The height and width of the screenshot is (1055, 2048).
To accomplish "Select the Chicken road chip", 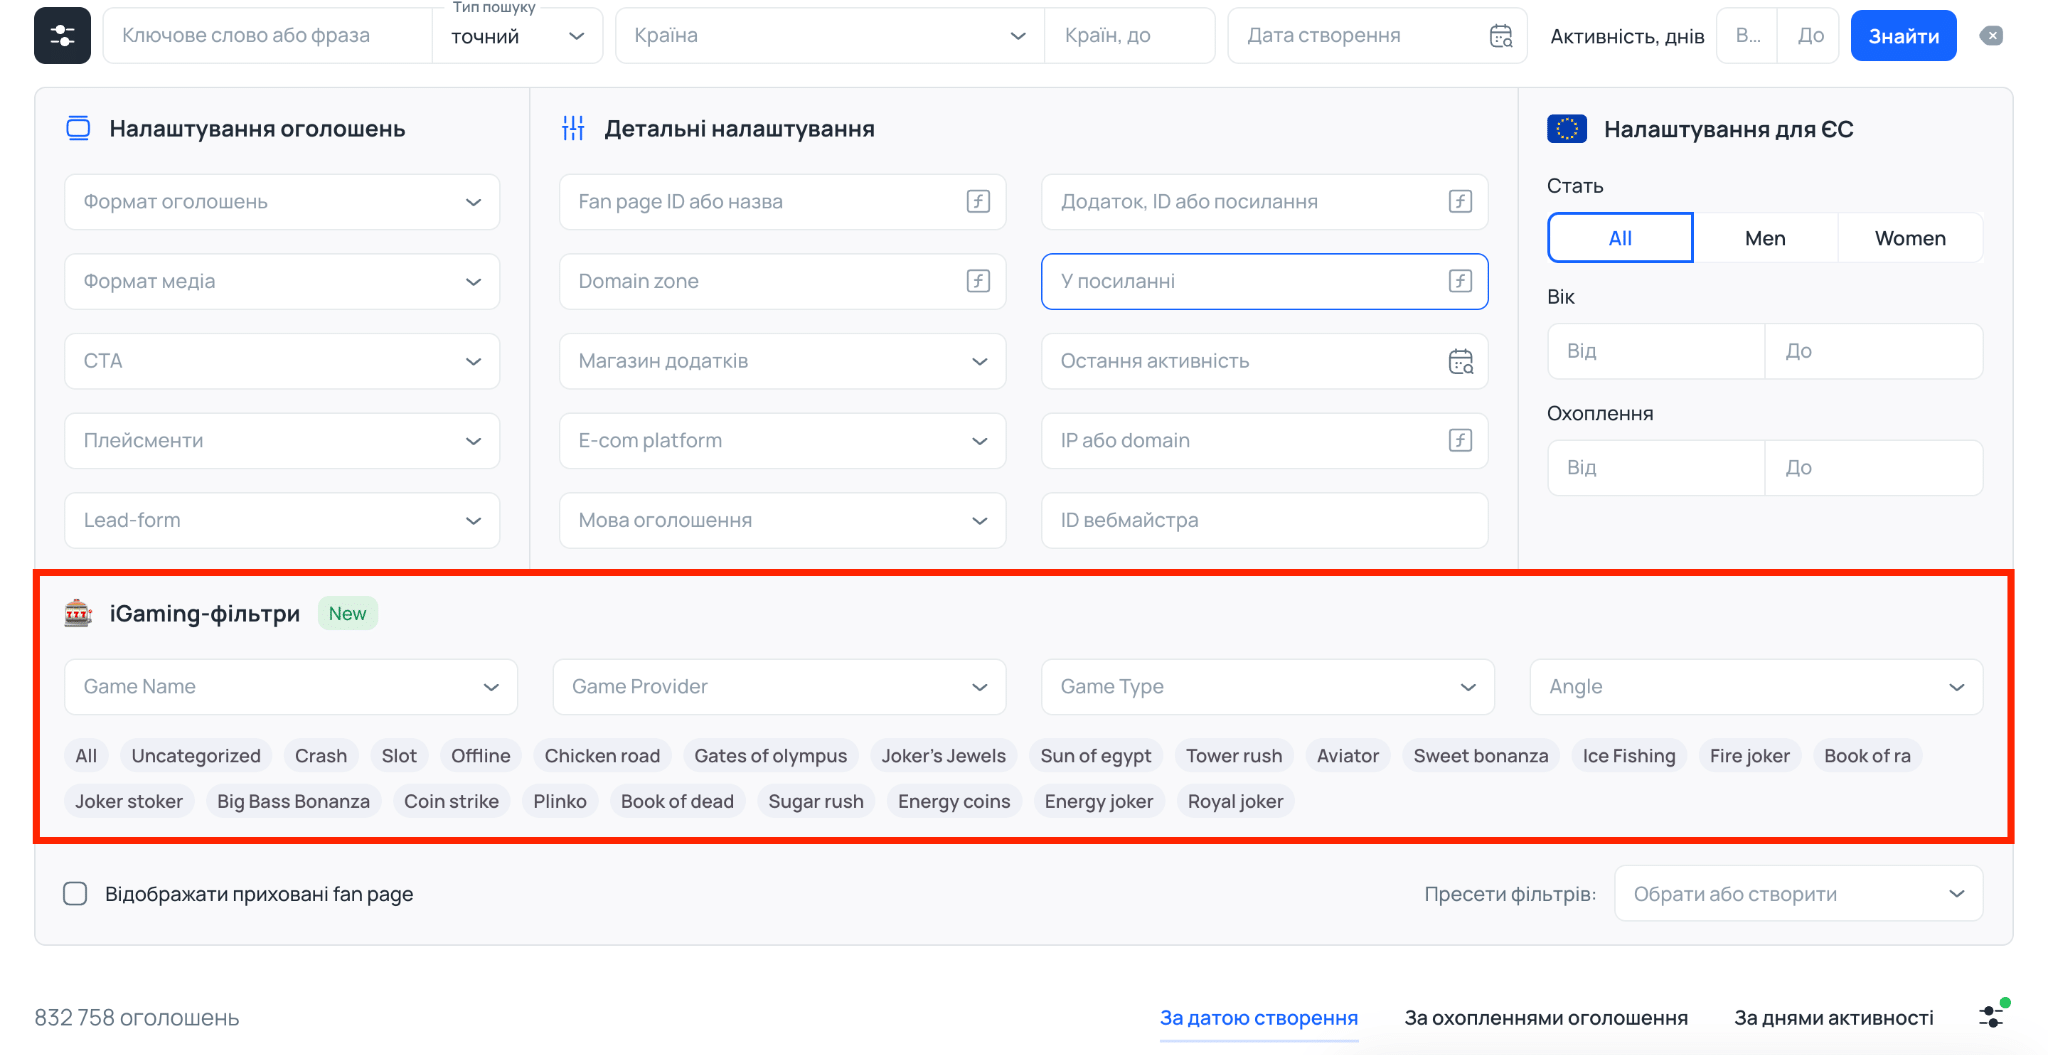I will point(602,756).
